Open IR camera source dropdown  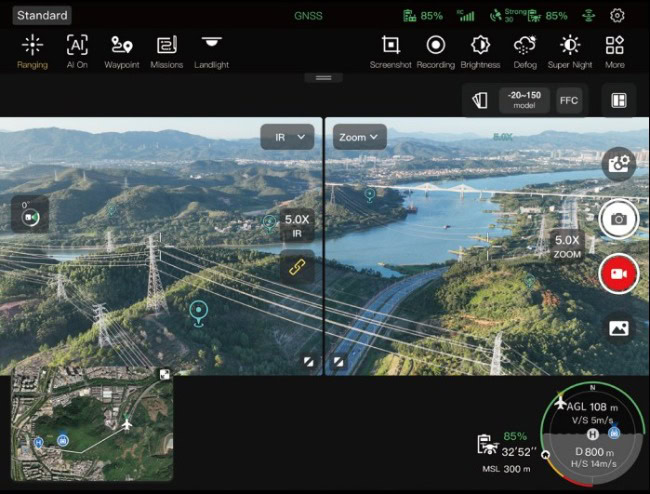pos(287,137)
